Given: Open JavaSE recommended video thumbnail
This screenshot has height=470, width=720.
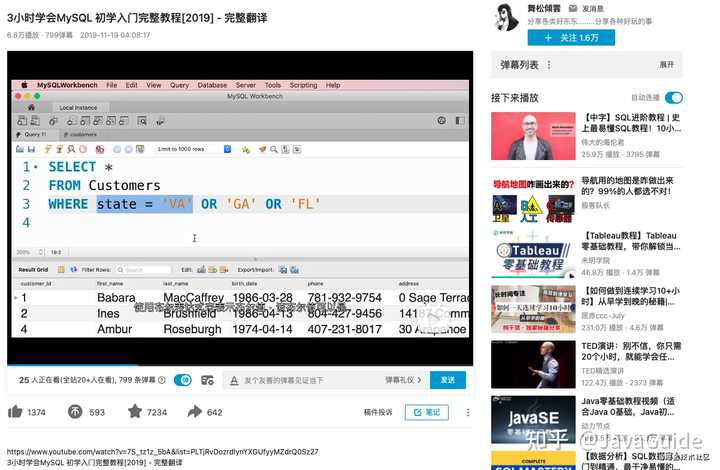Looking at the screenshot, I should [x=533, y=420].
